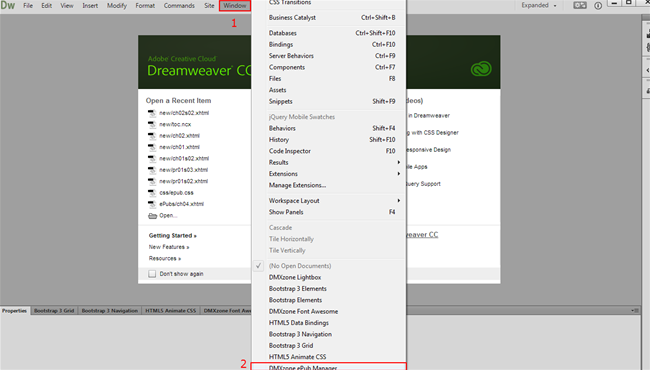
Task: Open the Commands menu
Action: point(179,6)
